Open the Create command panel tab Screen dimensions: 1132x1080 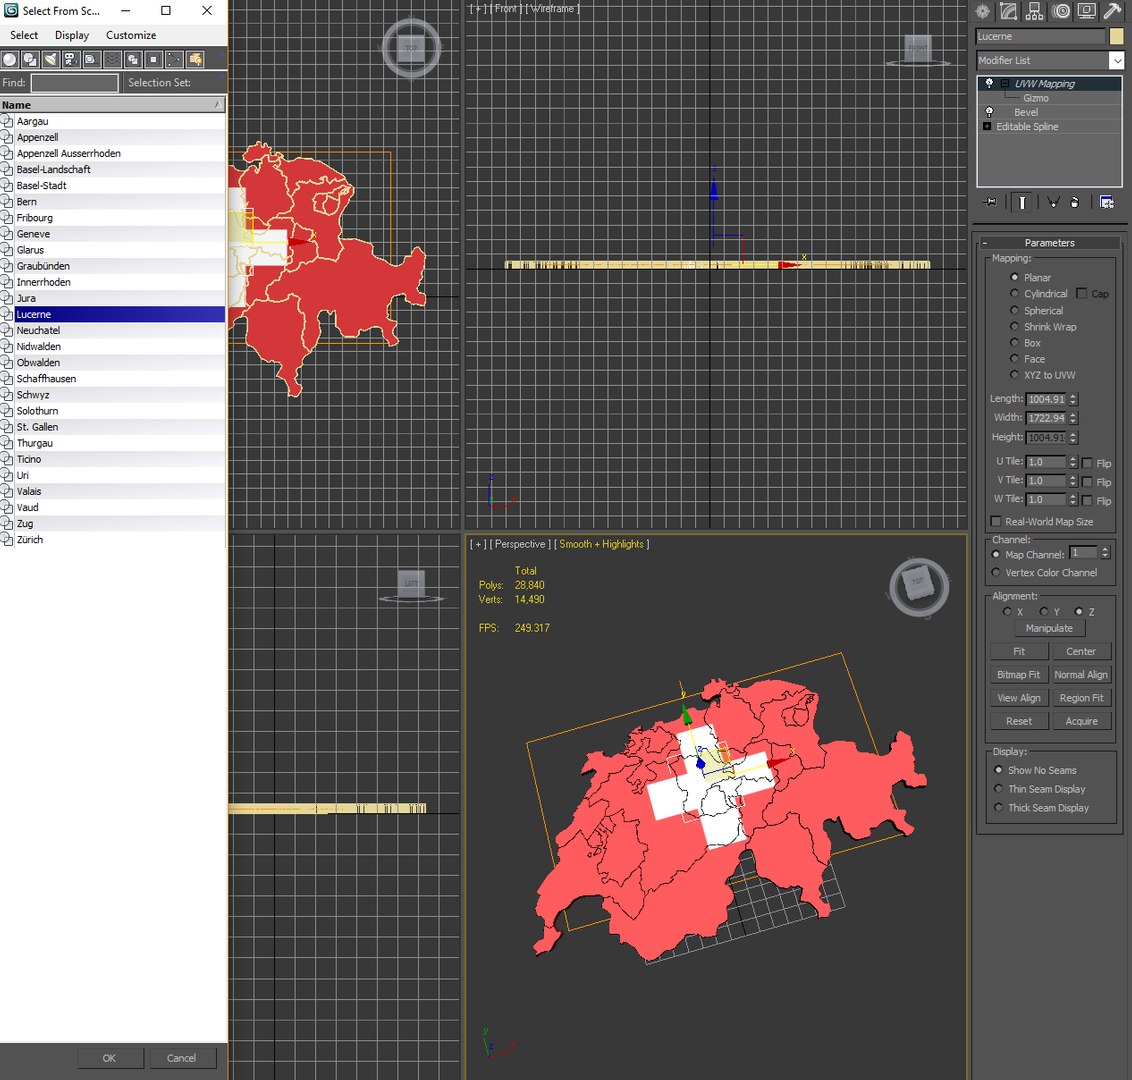point(983,11)
